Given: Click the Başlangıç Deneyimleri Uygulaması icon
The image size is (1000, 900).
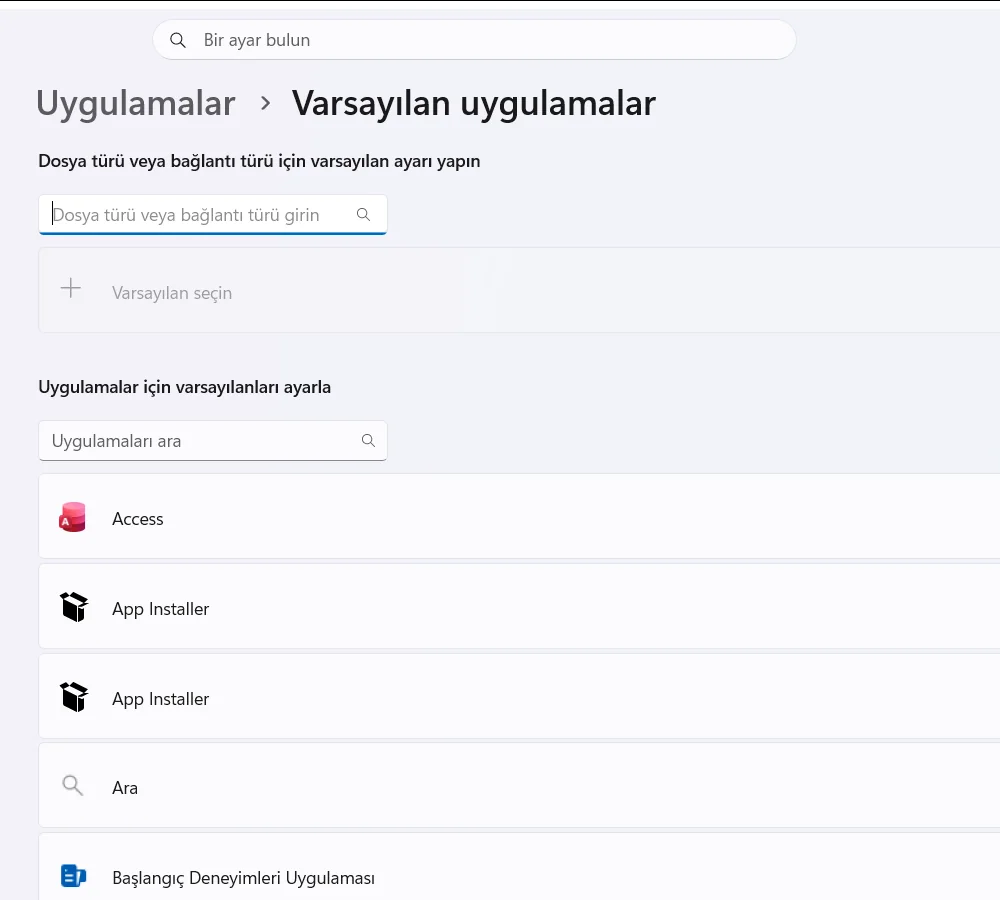Looking at the screenshot, I should click(x=73, y=876).
